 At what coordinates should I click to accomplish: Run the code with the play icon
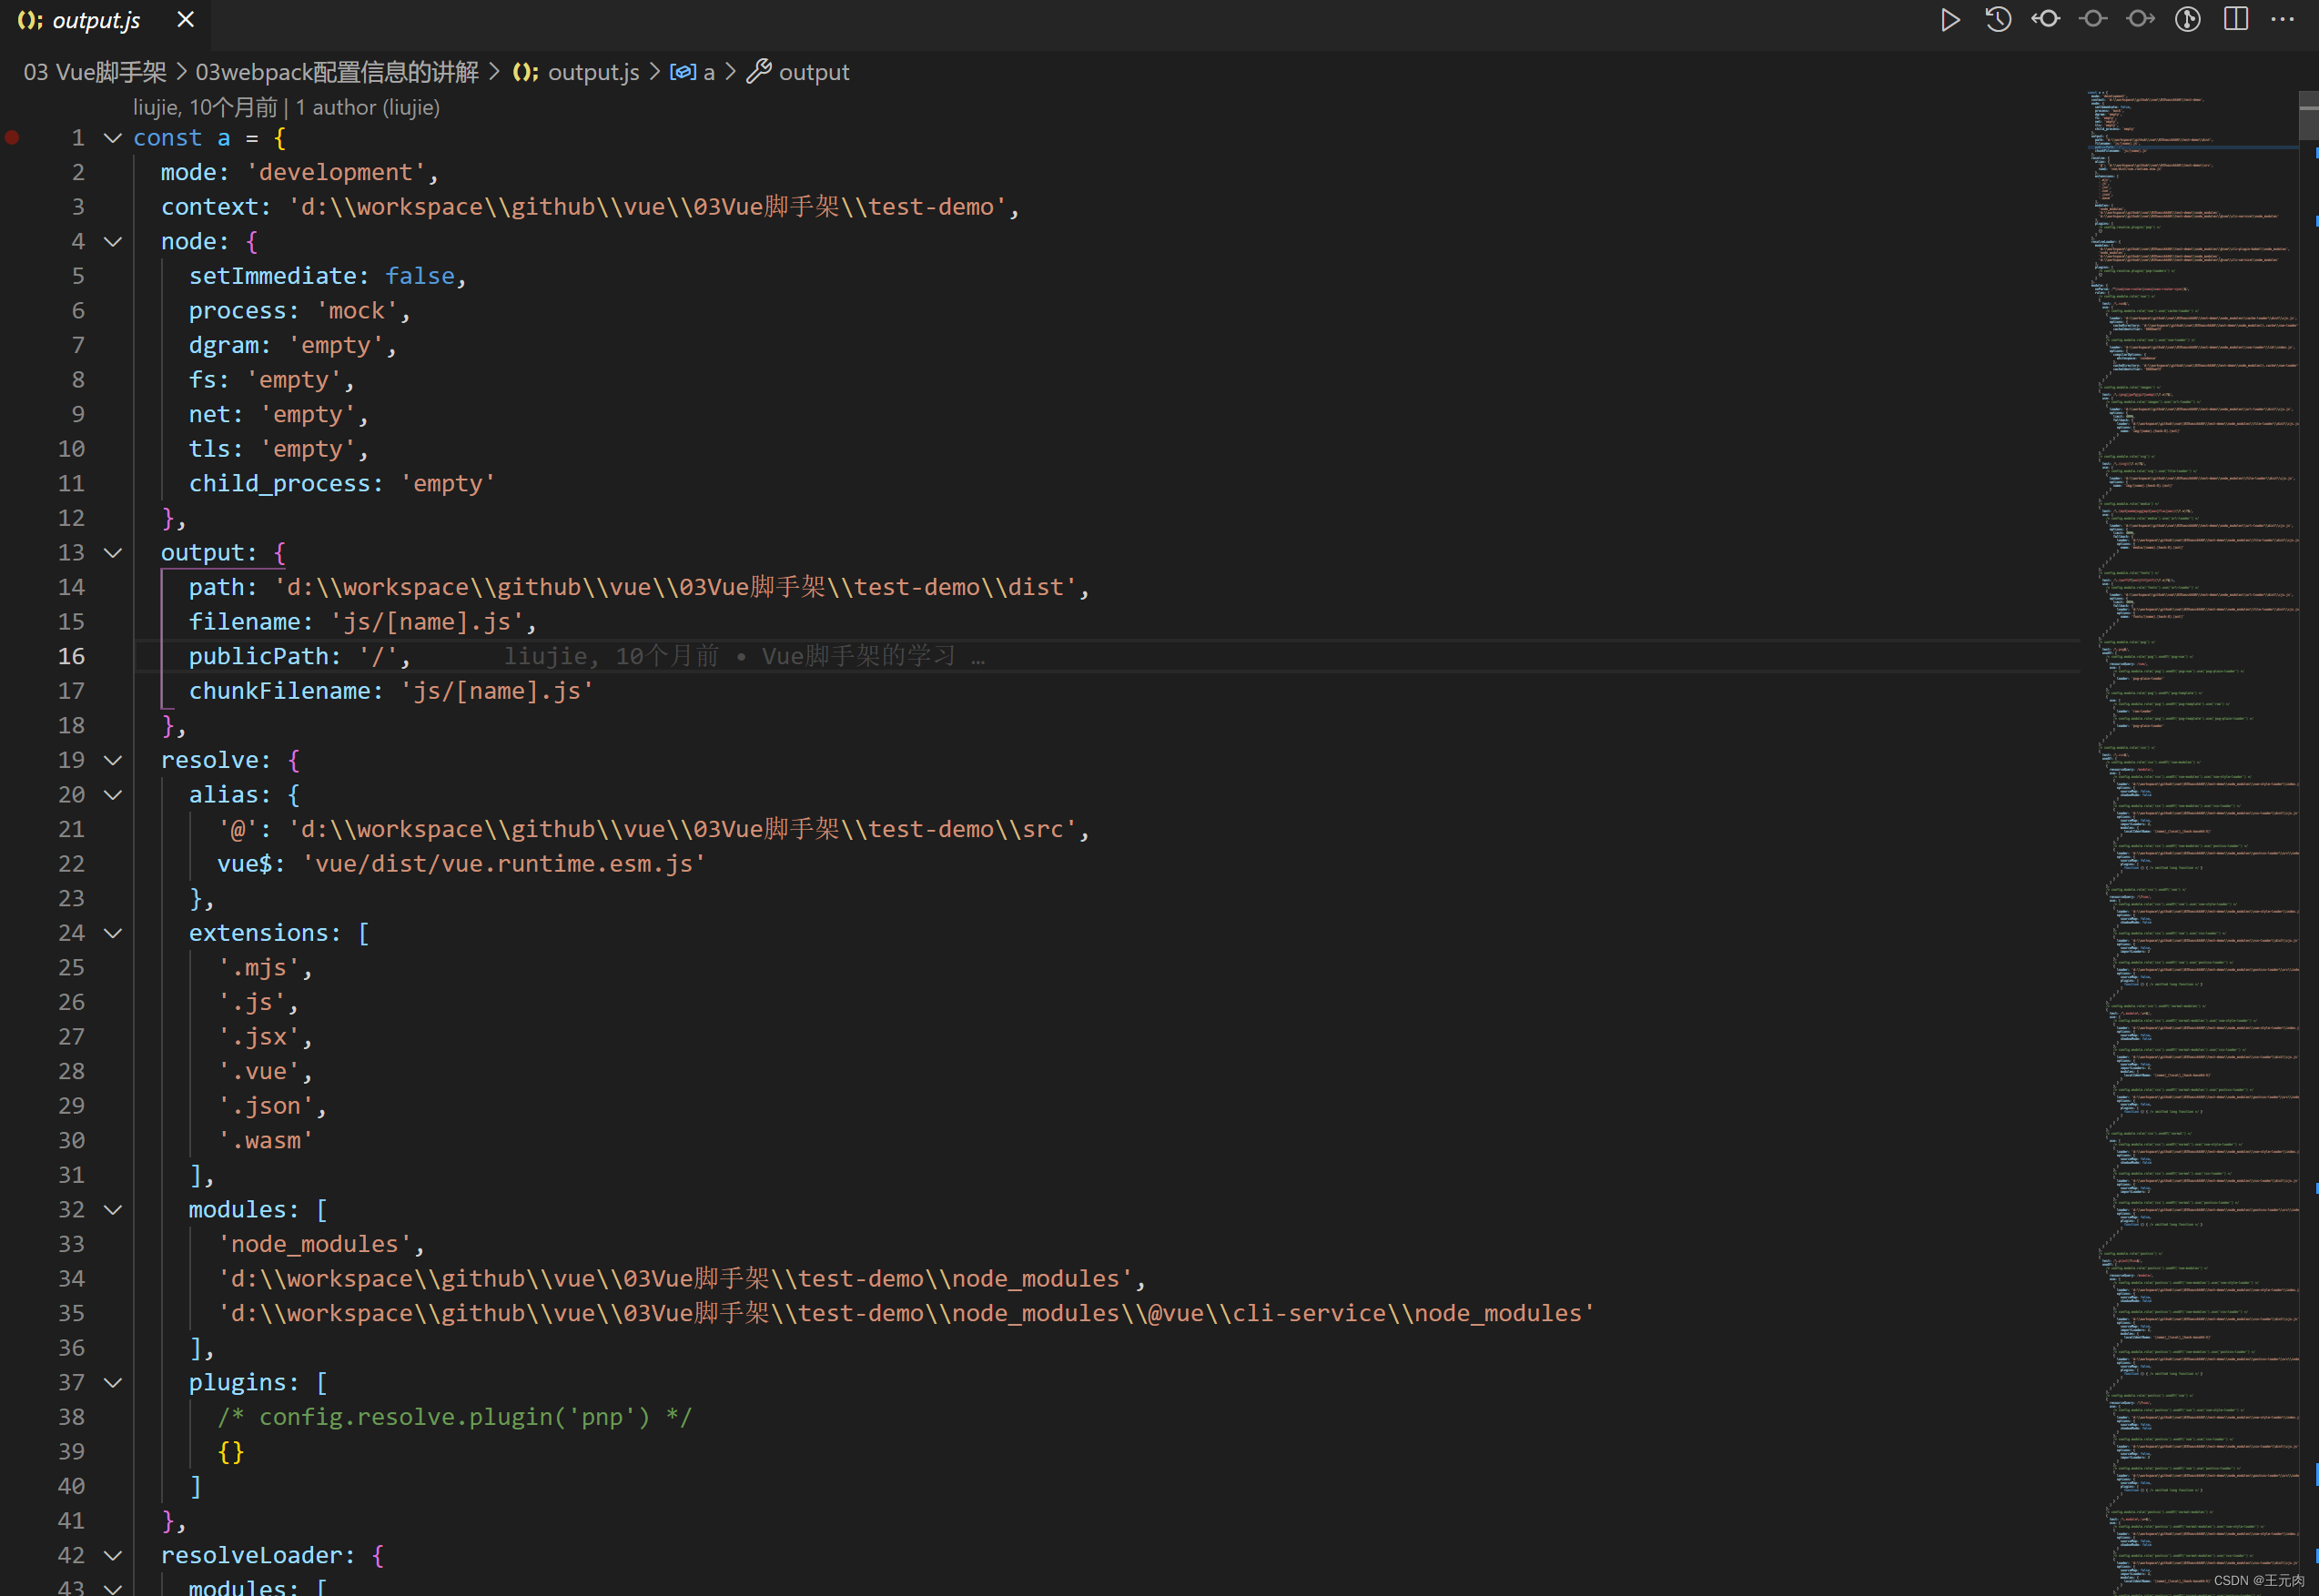(x=1950, y=20)
